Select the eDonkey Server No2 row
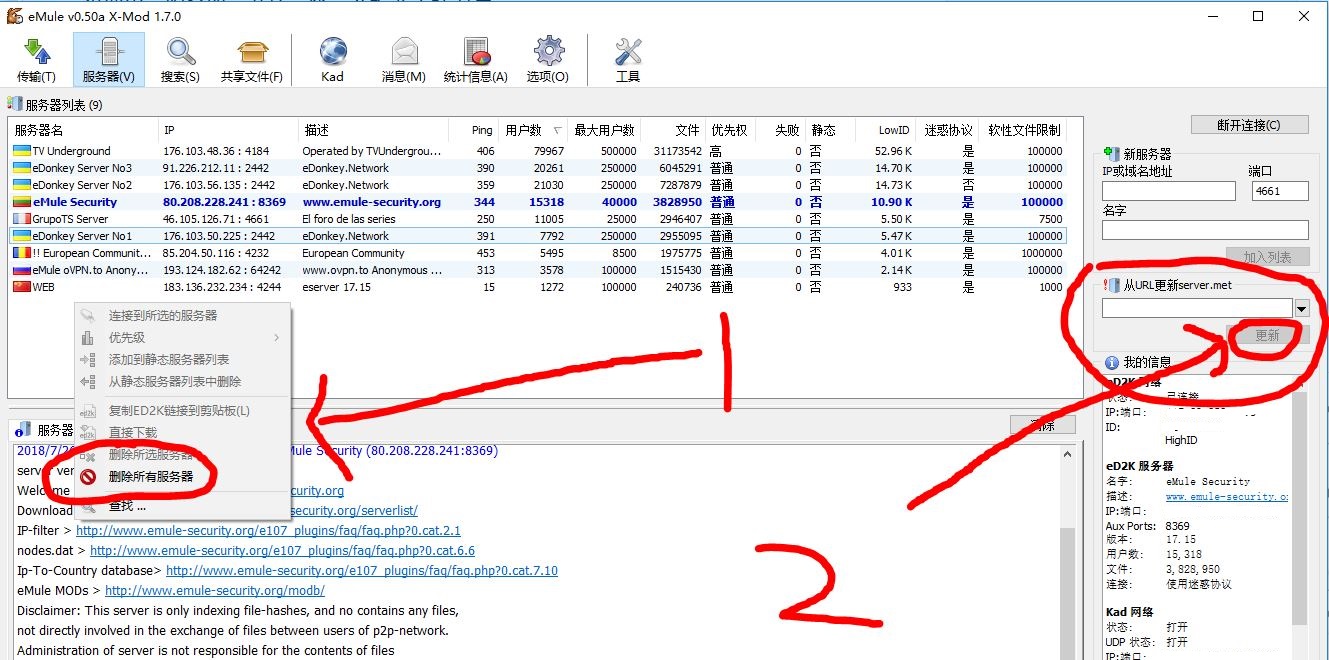1329x660 pixels. point(538,185)
